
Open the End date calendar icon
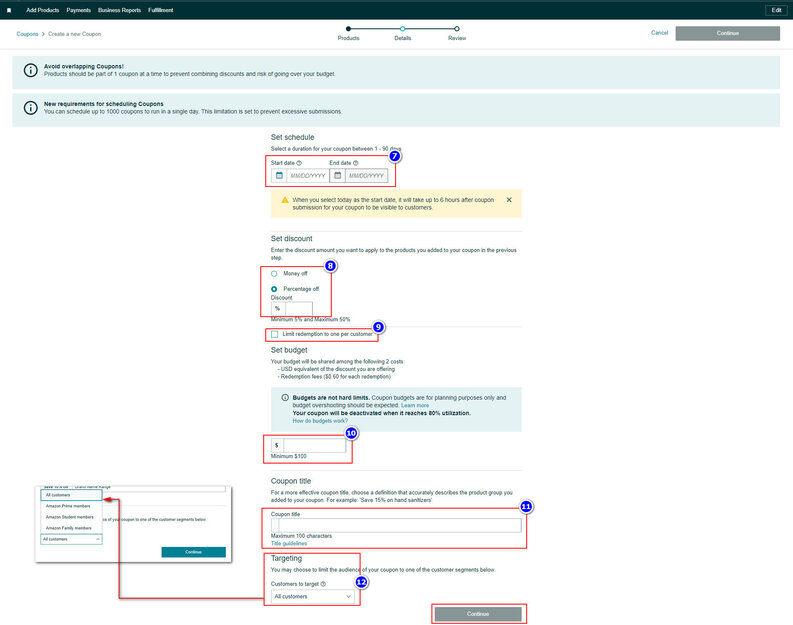pos(337,175)
